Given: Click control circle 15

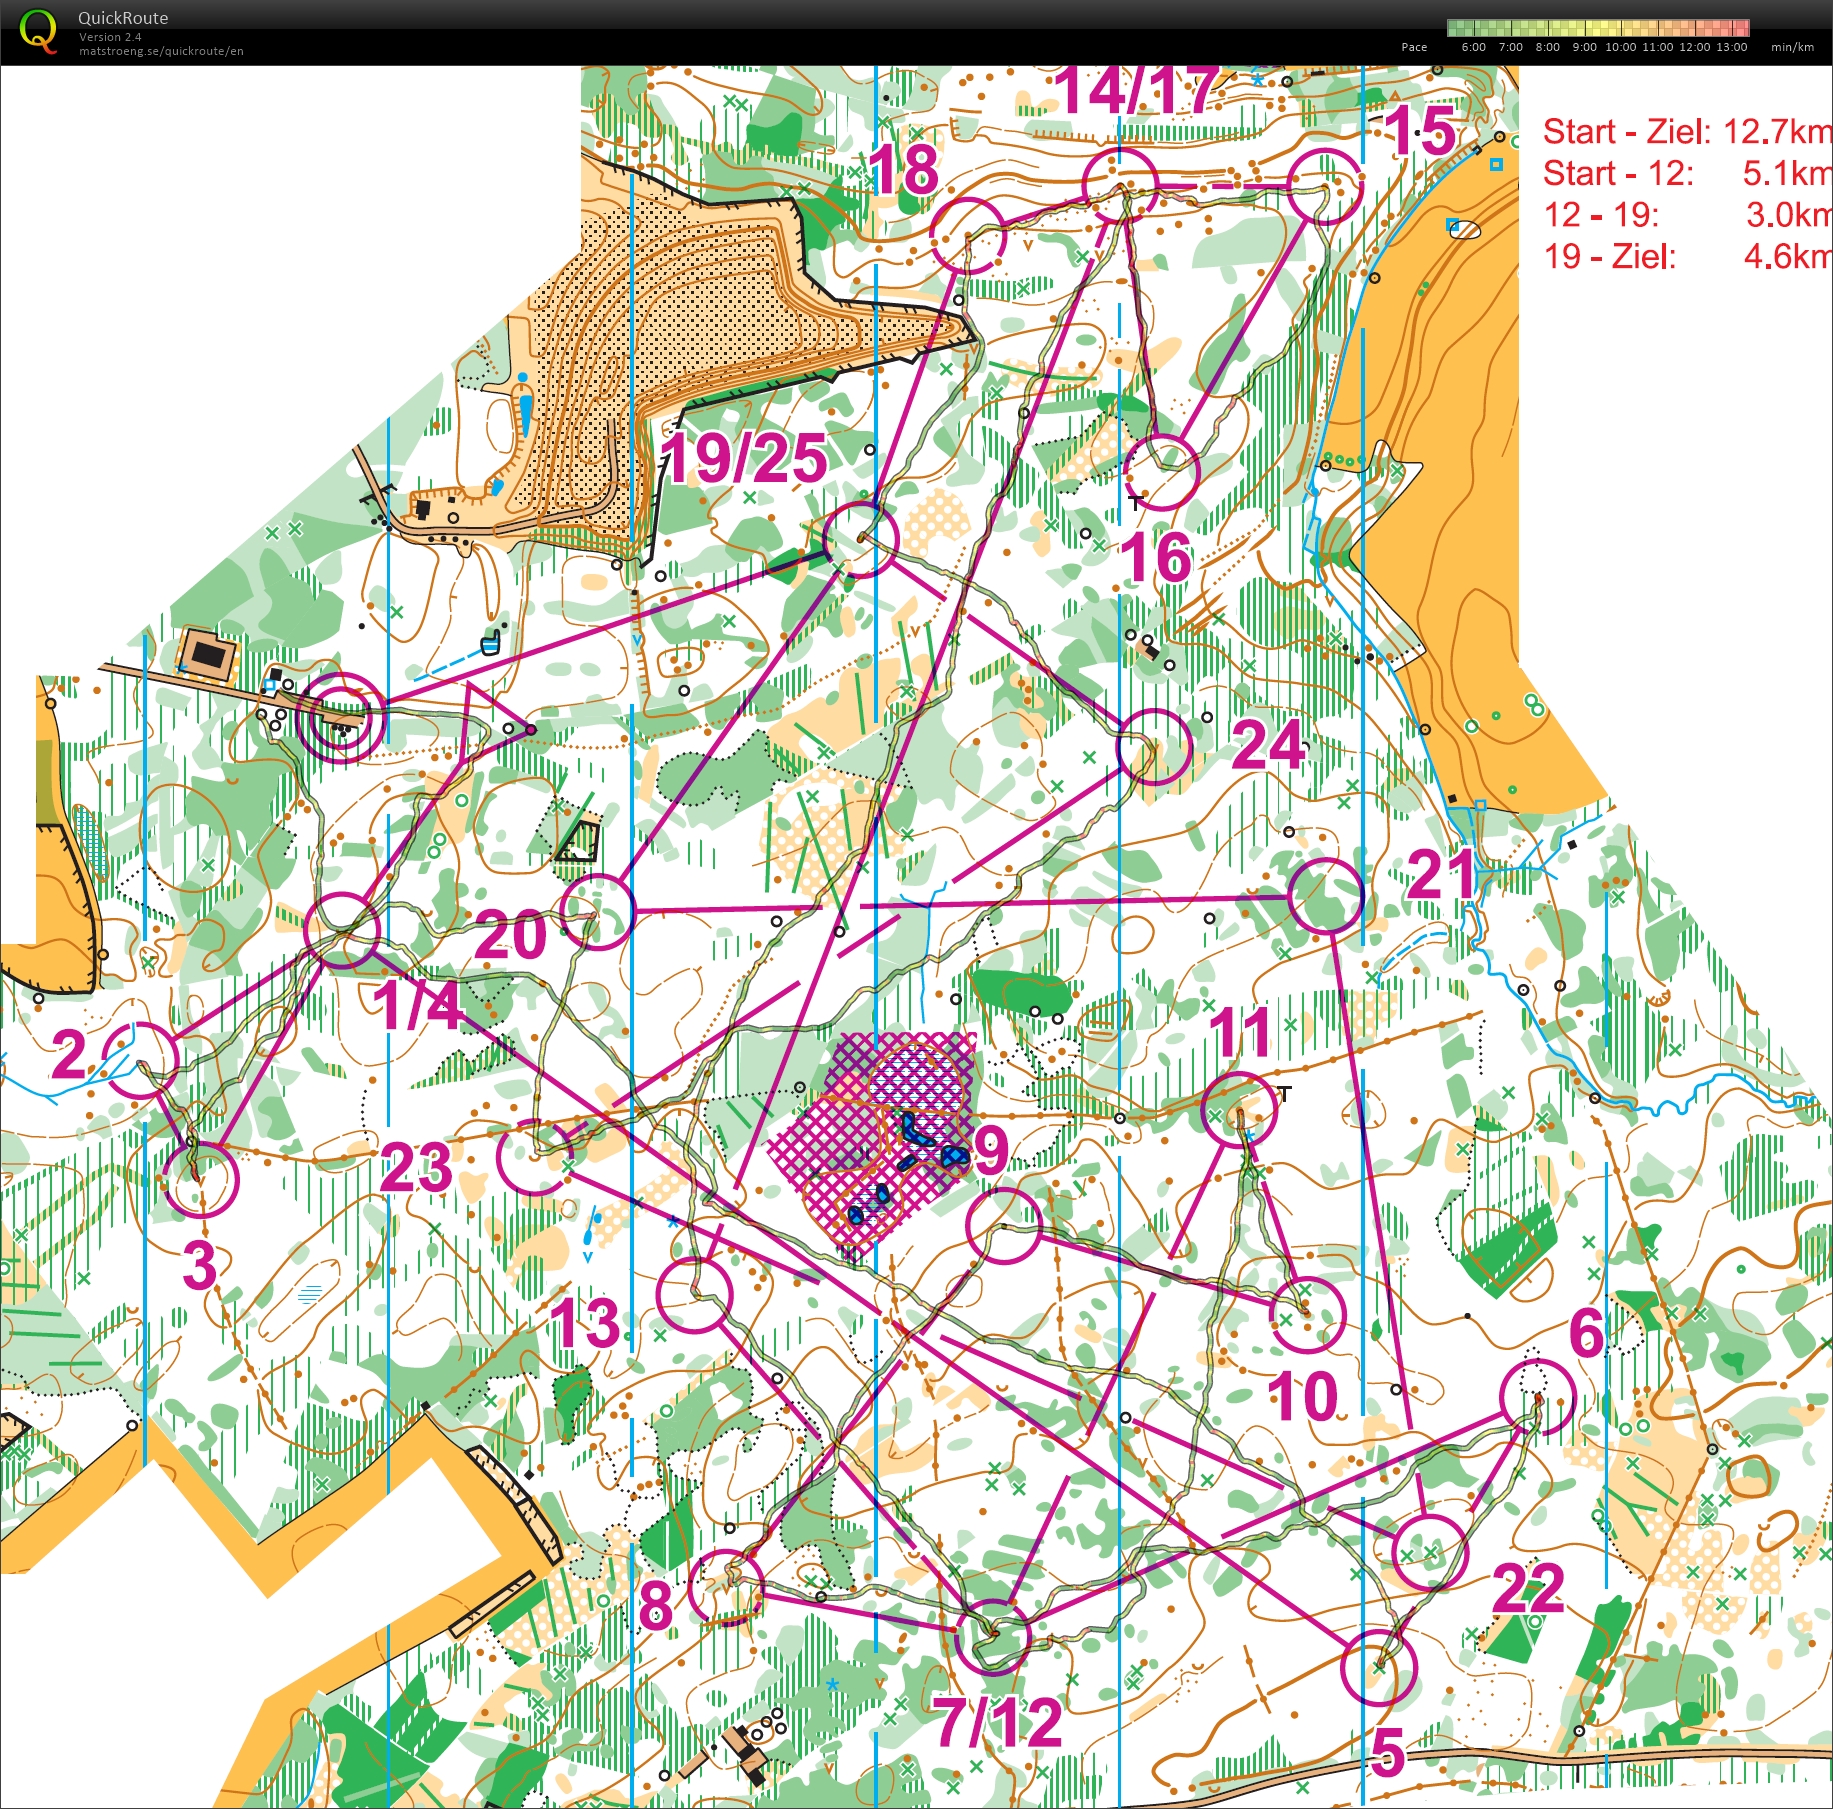Looking at the screenshot, I should pos(1324,186).
